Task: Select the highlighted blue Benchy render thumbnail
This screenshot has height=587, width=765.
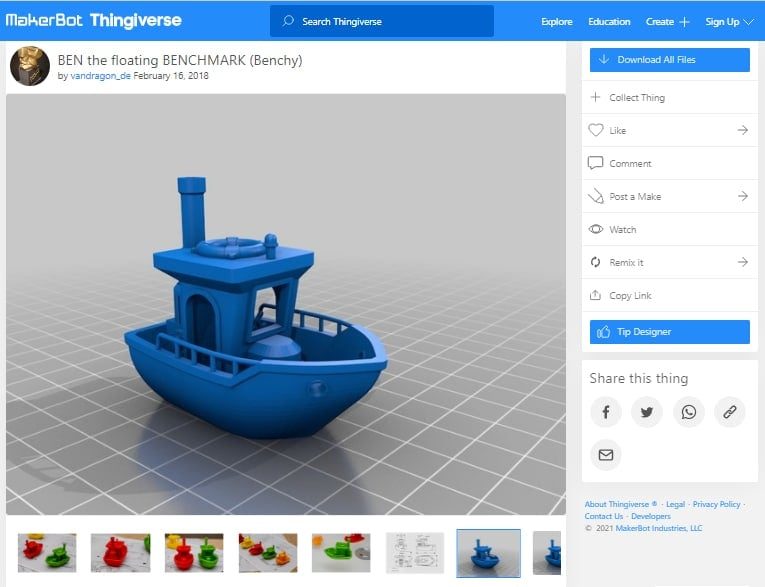Action: (488, 553)
